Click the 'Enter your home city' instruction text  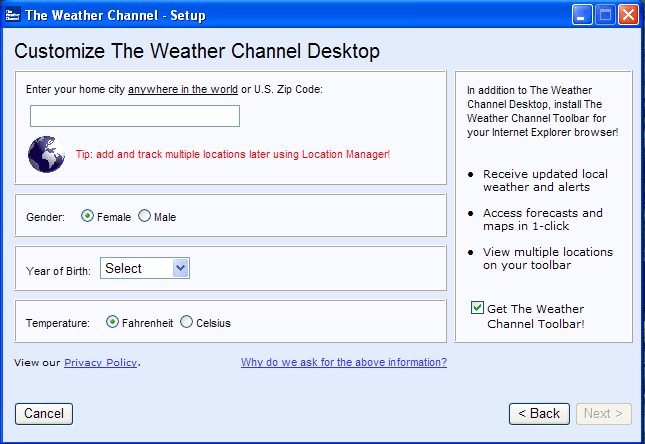click(174, 89)
